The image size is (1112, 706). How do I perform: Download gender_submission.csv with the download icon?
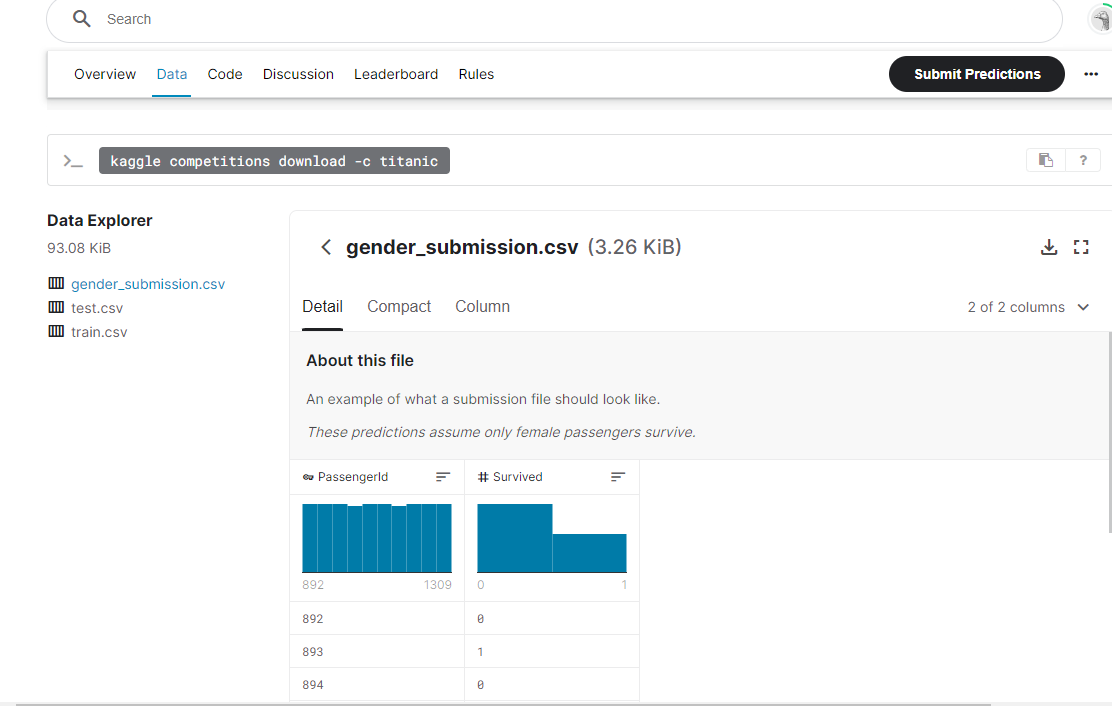tap(1049, 247)
